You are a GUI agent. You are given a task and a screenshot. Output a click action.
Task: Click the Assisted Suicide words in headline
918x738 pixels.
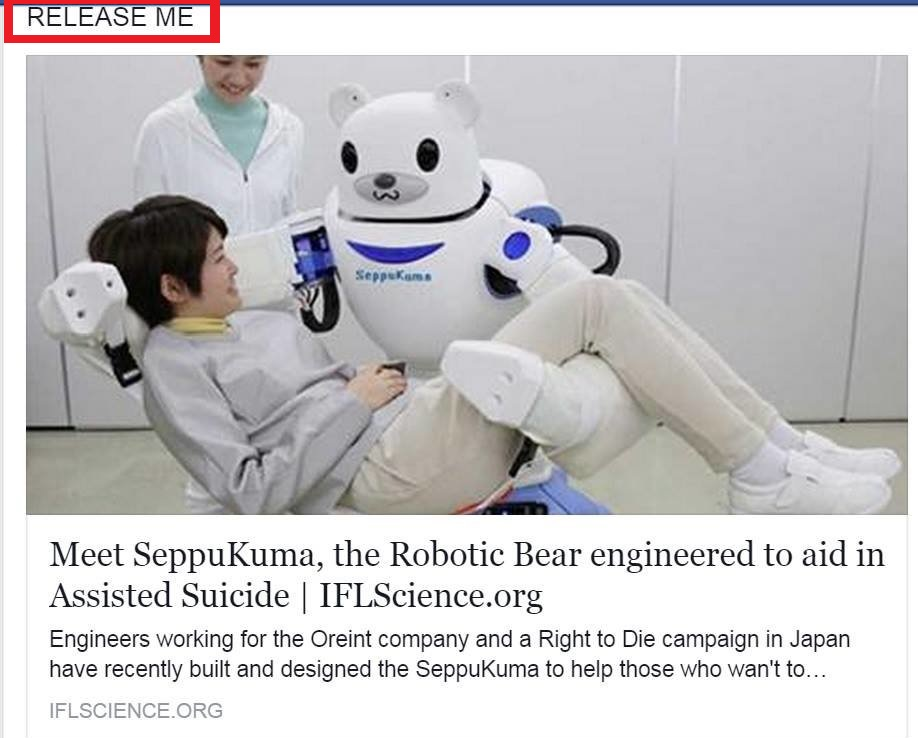click(x=169, y=595)
